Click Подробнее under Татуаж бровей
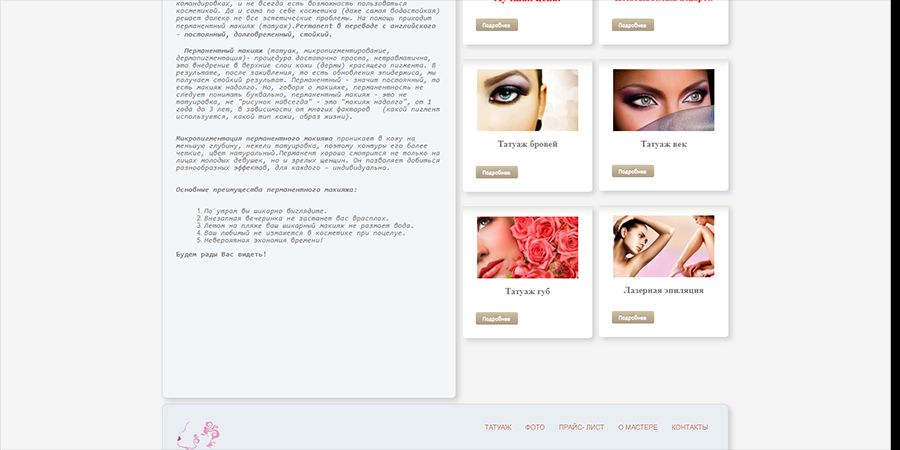The height and width of the screenshot is (450, 900). [x=496, y=172]
